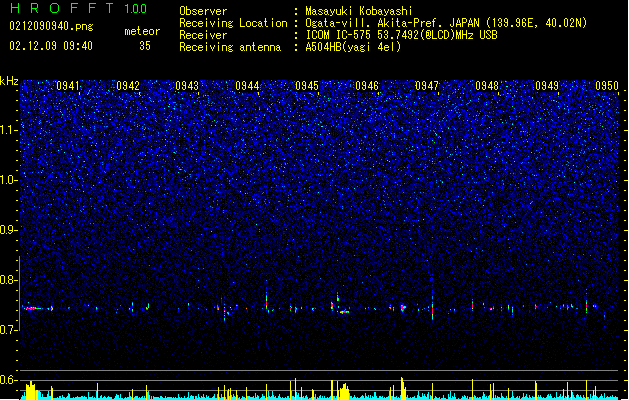Screen dimensions: 629x400
Task: Click the 0949 time marker
Action: pyautogui.click(x=547, y=86)
